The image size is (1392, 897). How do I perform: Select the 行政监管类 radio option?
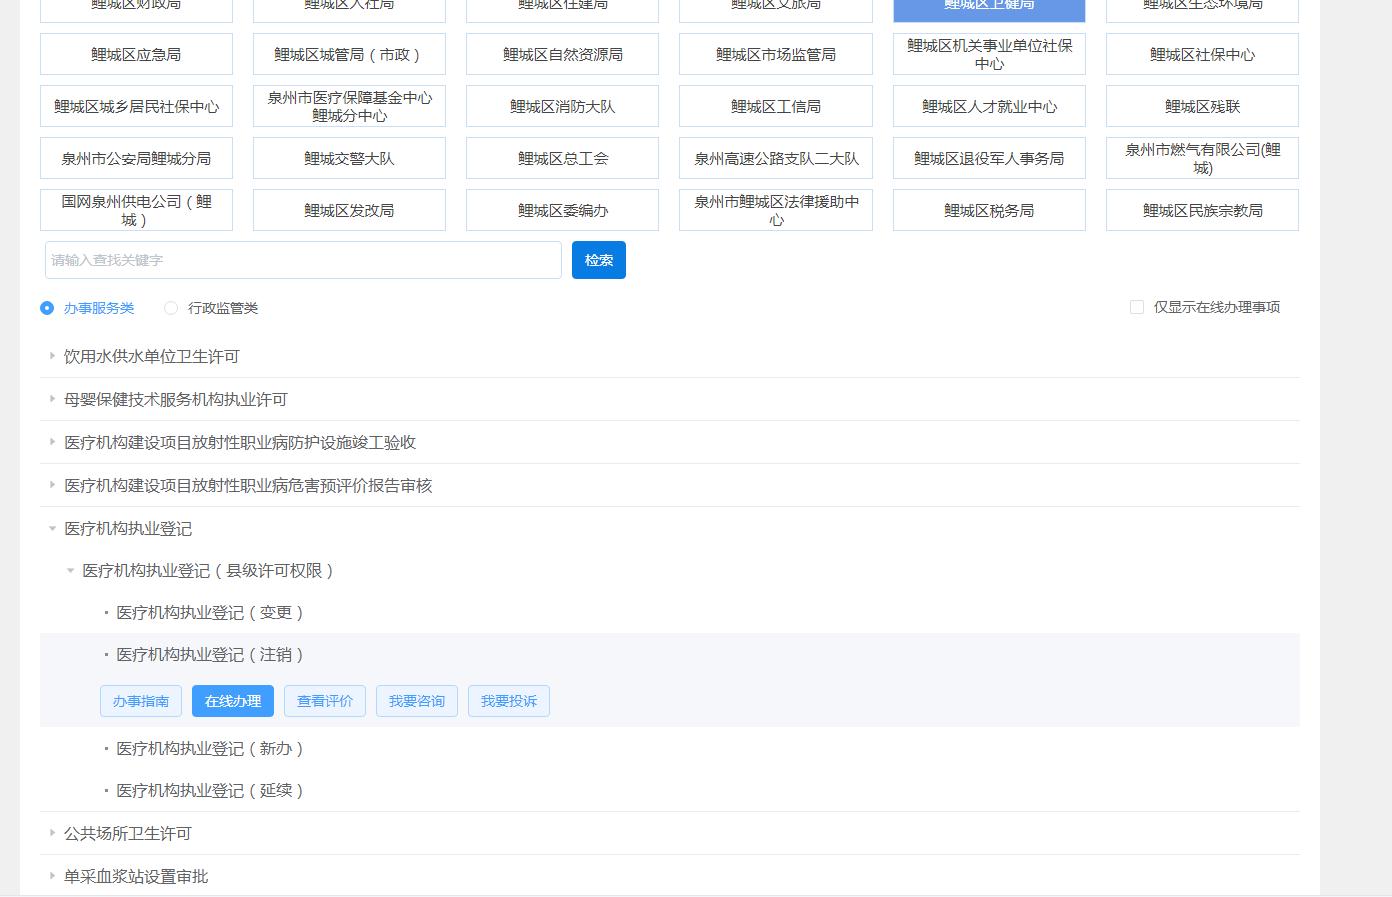point(171,308)
